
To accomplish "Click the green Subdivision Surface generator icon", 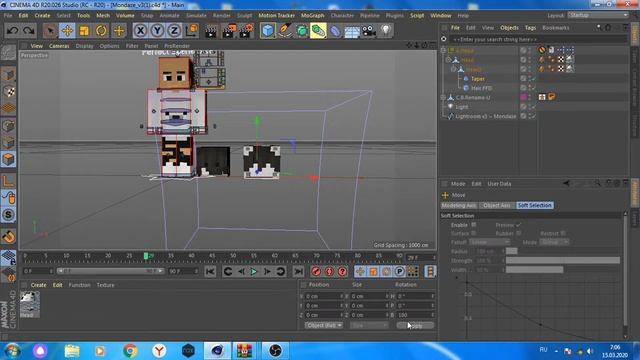I will coord(302,31).
